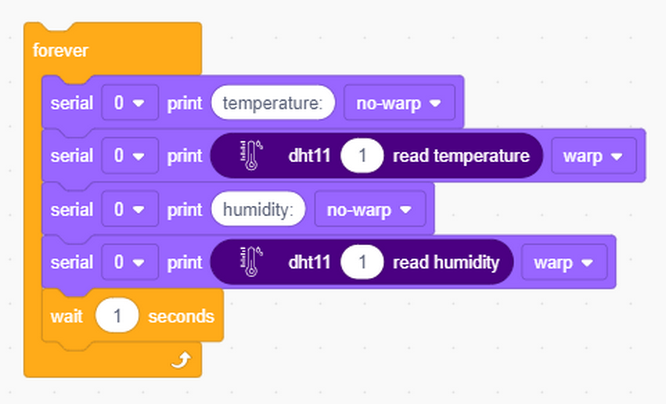Click thermometer icon in read temperature block
Image resolution: width=666 pixels, height=404 pixels.
click(251, 155)
